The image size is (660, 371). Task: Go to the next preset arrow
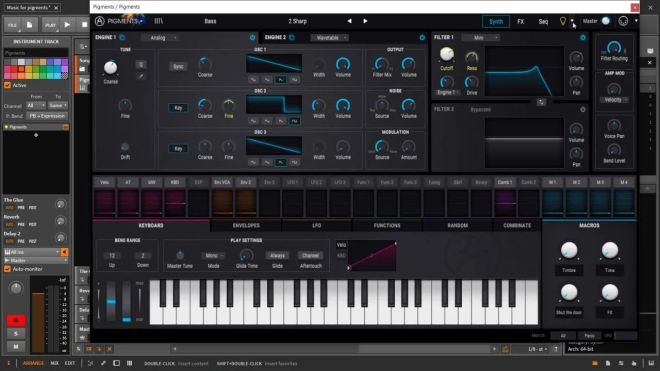click(365, 21)
